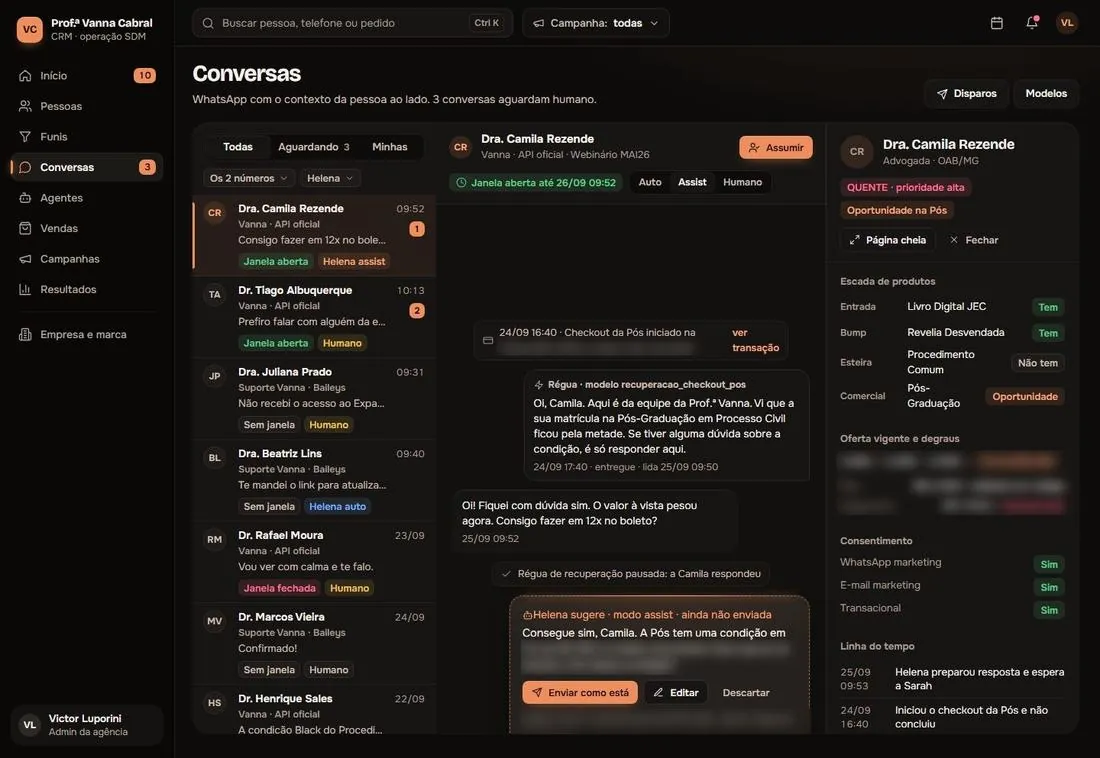Viewport: 1100px width, 758px height.
Task: Click the X icon next to Fechar
Action: pyautogui.click(x=954, y=240)
